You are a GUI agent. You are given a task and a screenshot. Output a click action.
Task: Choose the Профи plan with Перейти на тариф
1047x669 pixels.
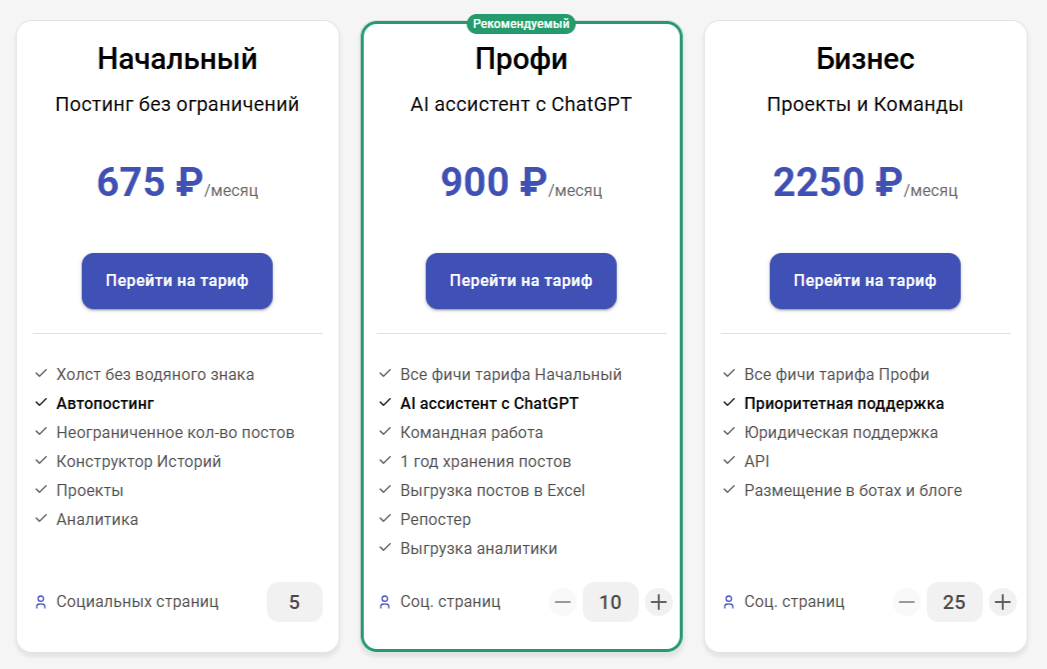coord(521,281)
